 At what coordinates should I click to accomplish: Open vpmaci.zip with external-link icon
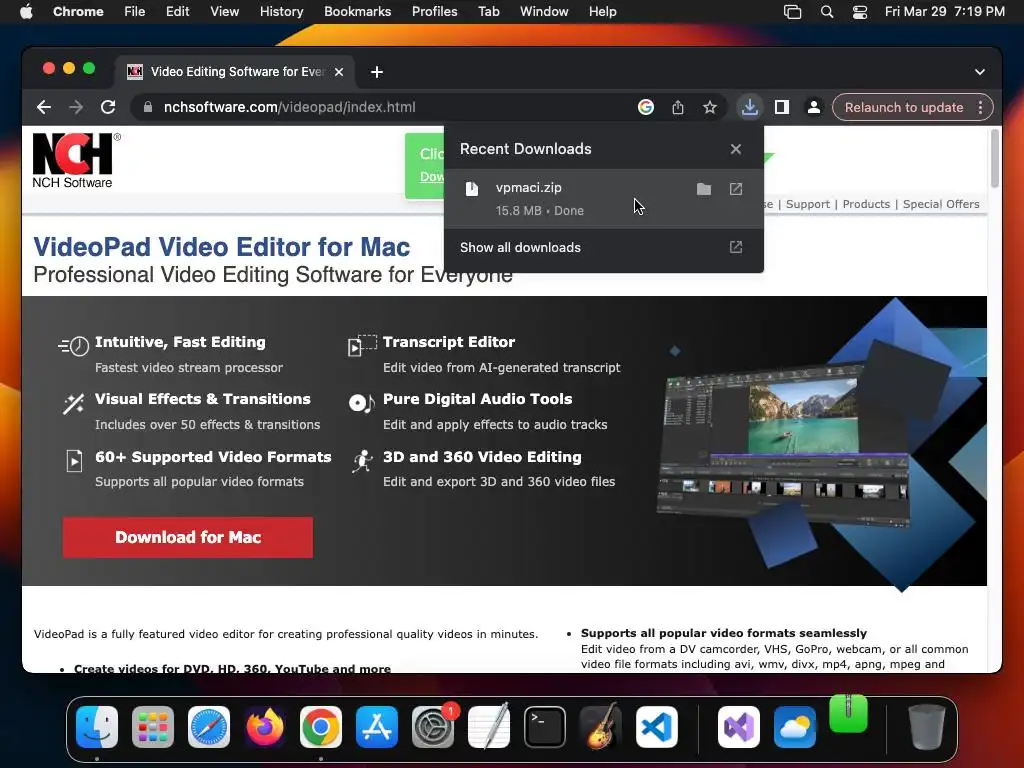pos(736,189)
